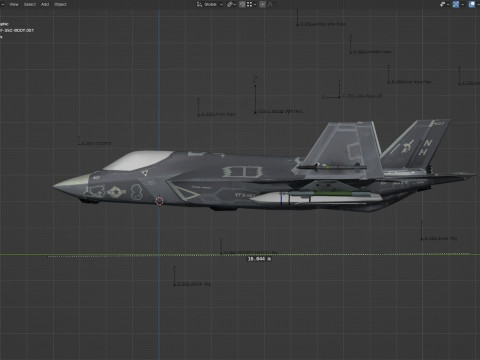
Task: Toggle proportional editing in header
Action: point(263,4)
